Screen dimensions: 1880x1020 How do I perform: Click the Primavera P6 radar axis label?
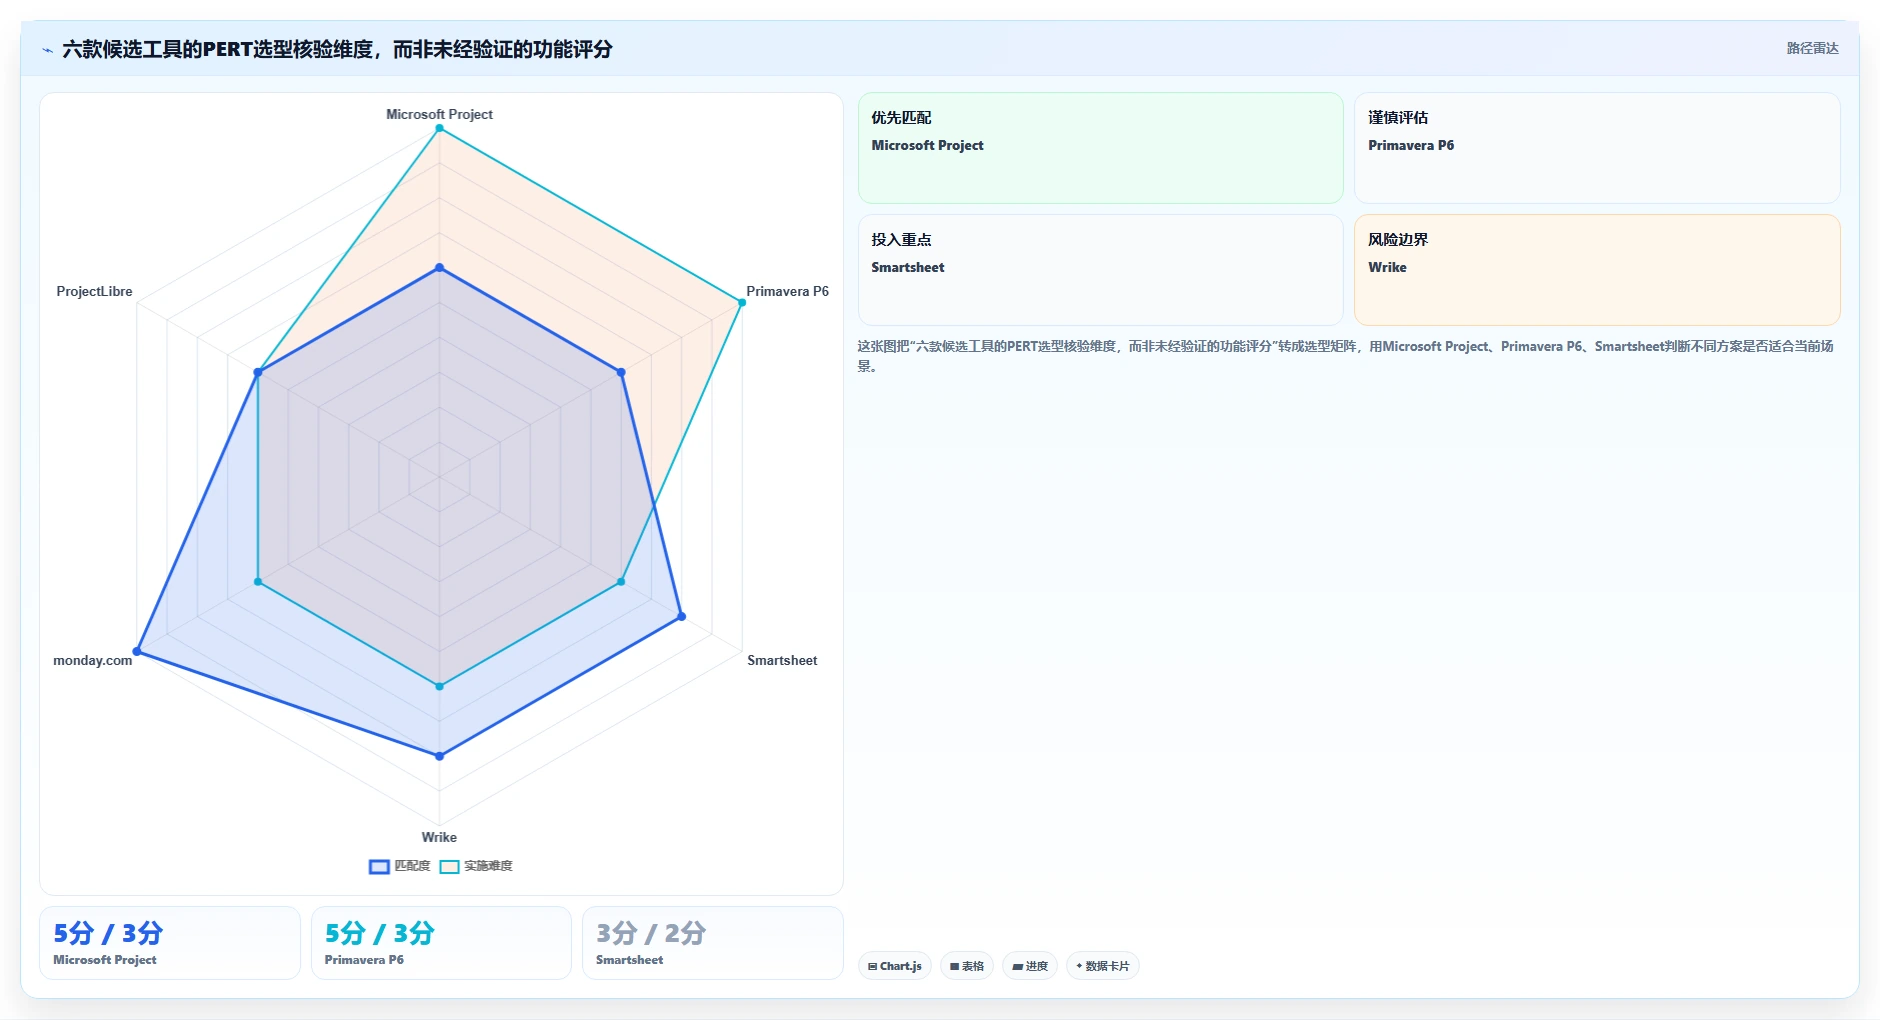[787, 291]
